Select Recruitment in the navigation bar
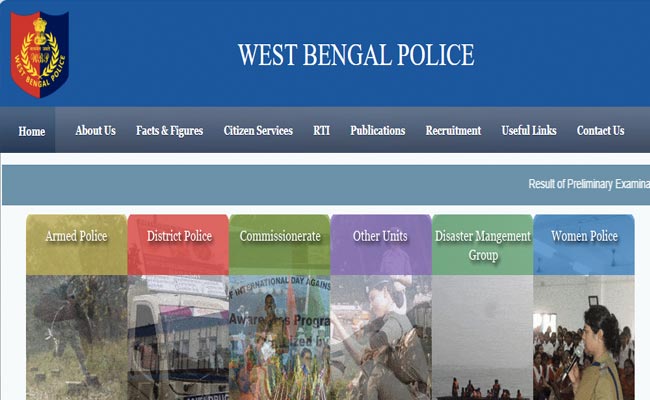Image resolution: width=650 pixels, height=400 pixels. click(x=453, y=131)
